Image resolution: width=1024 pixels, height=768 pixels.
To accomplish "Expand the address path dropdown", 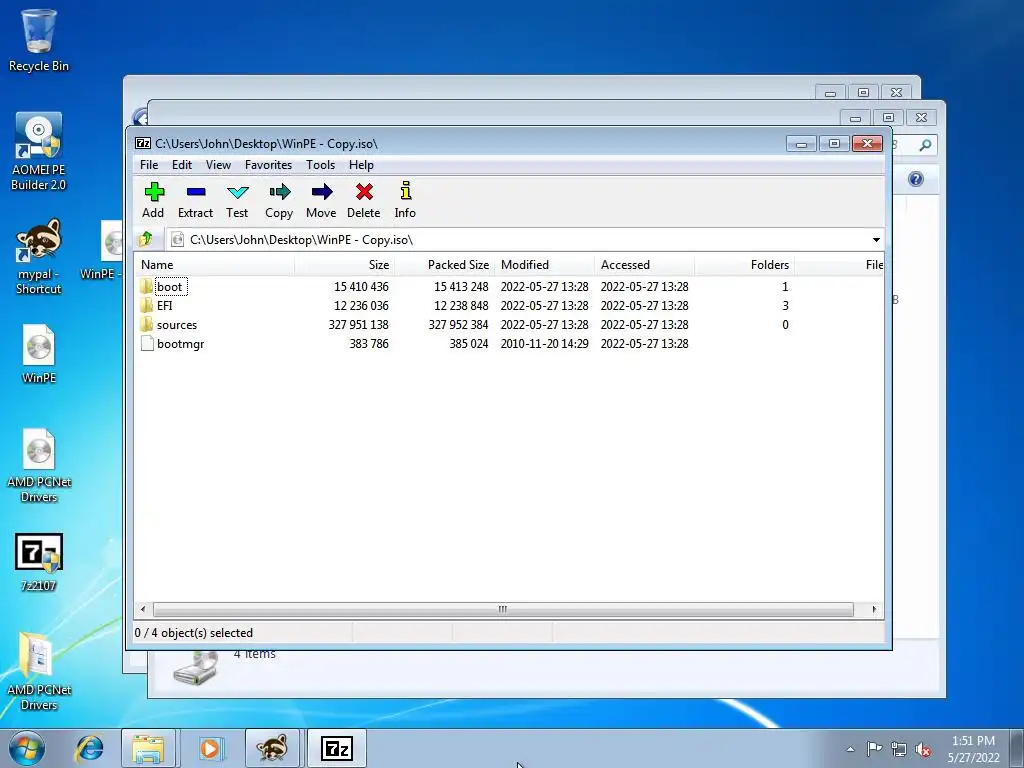I will (876, 240).
